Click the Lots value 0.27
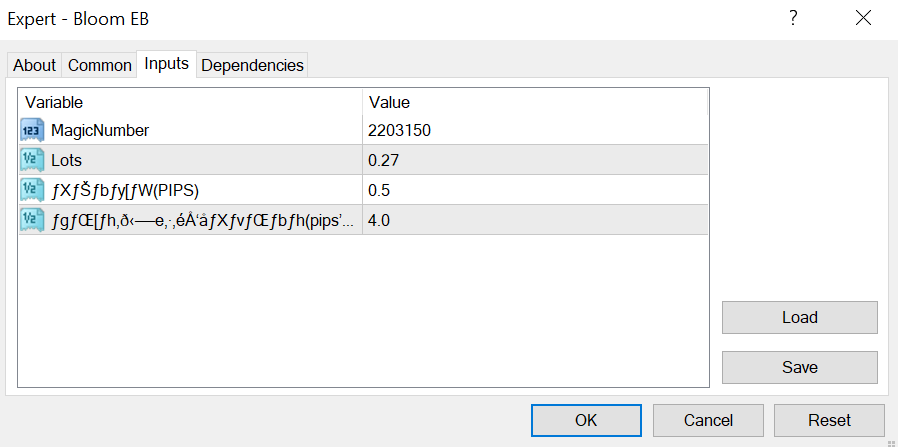Viewport: 898px width, 447px height. 385,160
